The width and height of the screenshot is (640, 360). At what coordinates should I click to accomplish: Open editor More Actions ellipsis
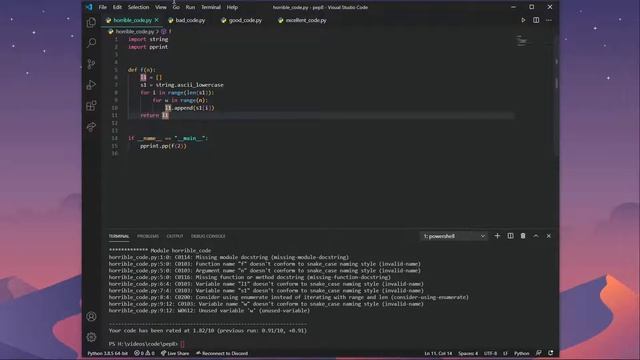tap(549, 20)
